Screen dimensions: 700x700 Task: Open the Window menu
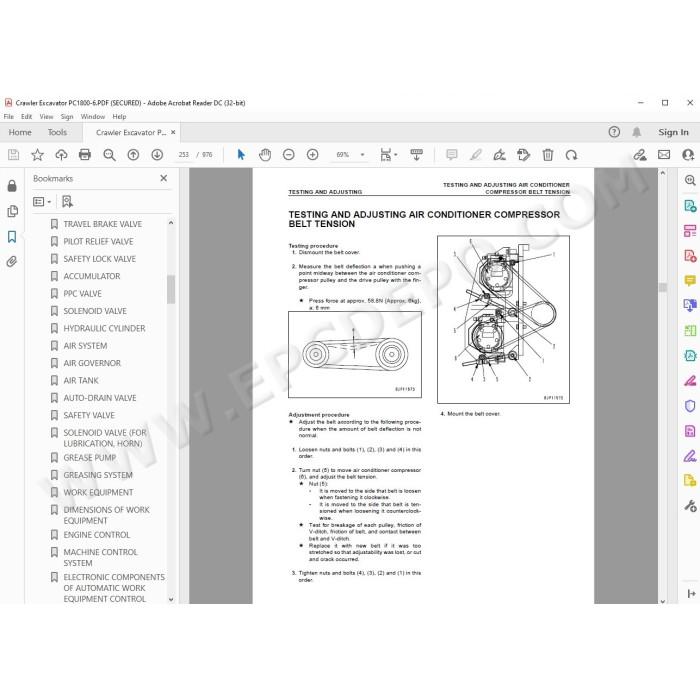(x=93, y=117)
